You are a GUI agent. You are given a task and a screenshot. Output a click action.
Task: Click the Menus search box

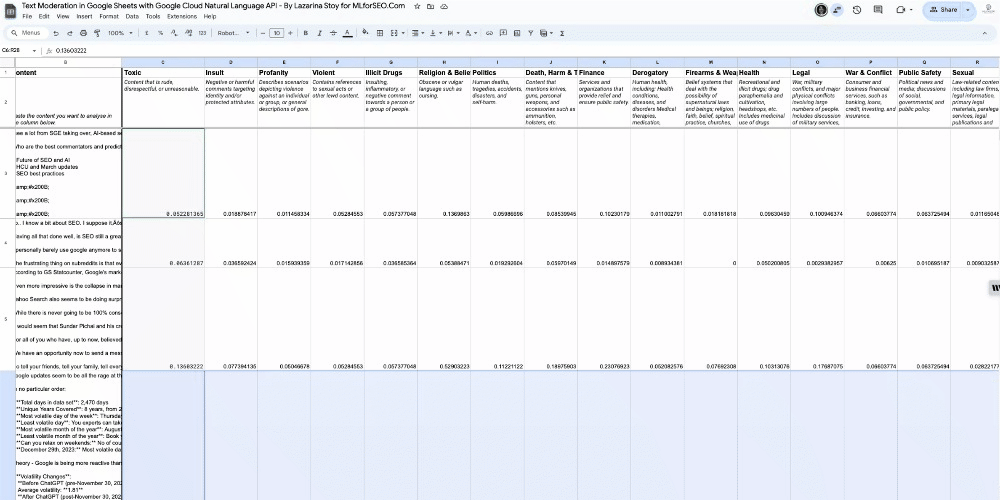pos(27,33)
